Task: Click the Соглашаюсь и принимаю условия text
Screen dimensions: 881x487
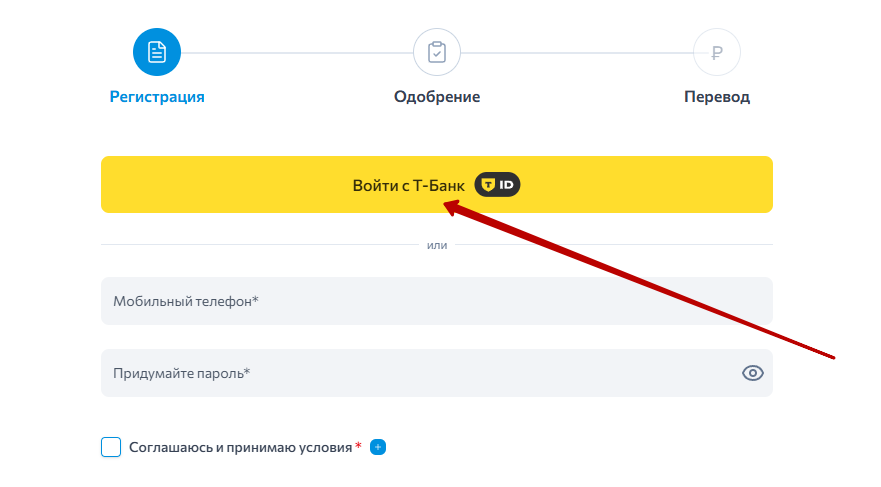Action: click(x=240, y=447)
